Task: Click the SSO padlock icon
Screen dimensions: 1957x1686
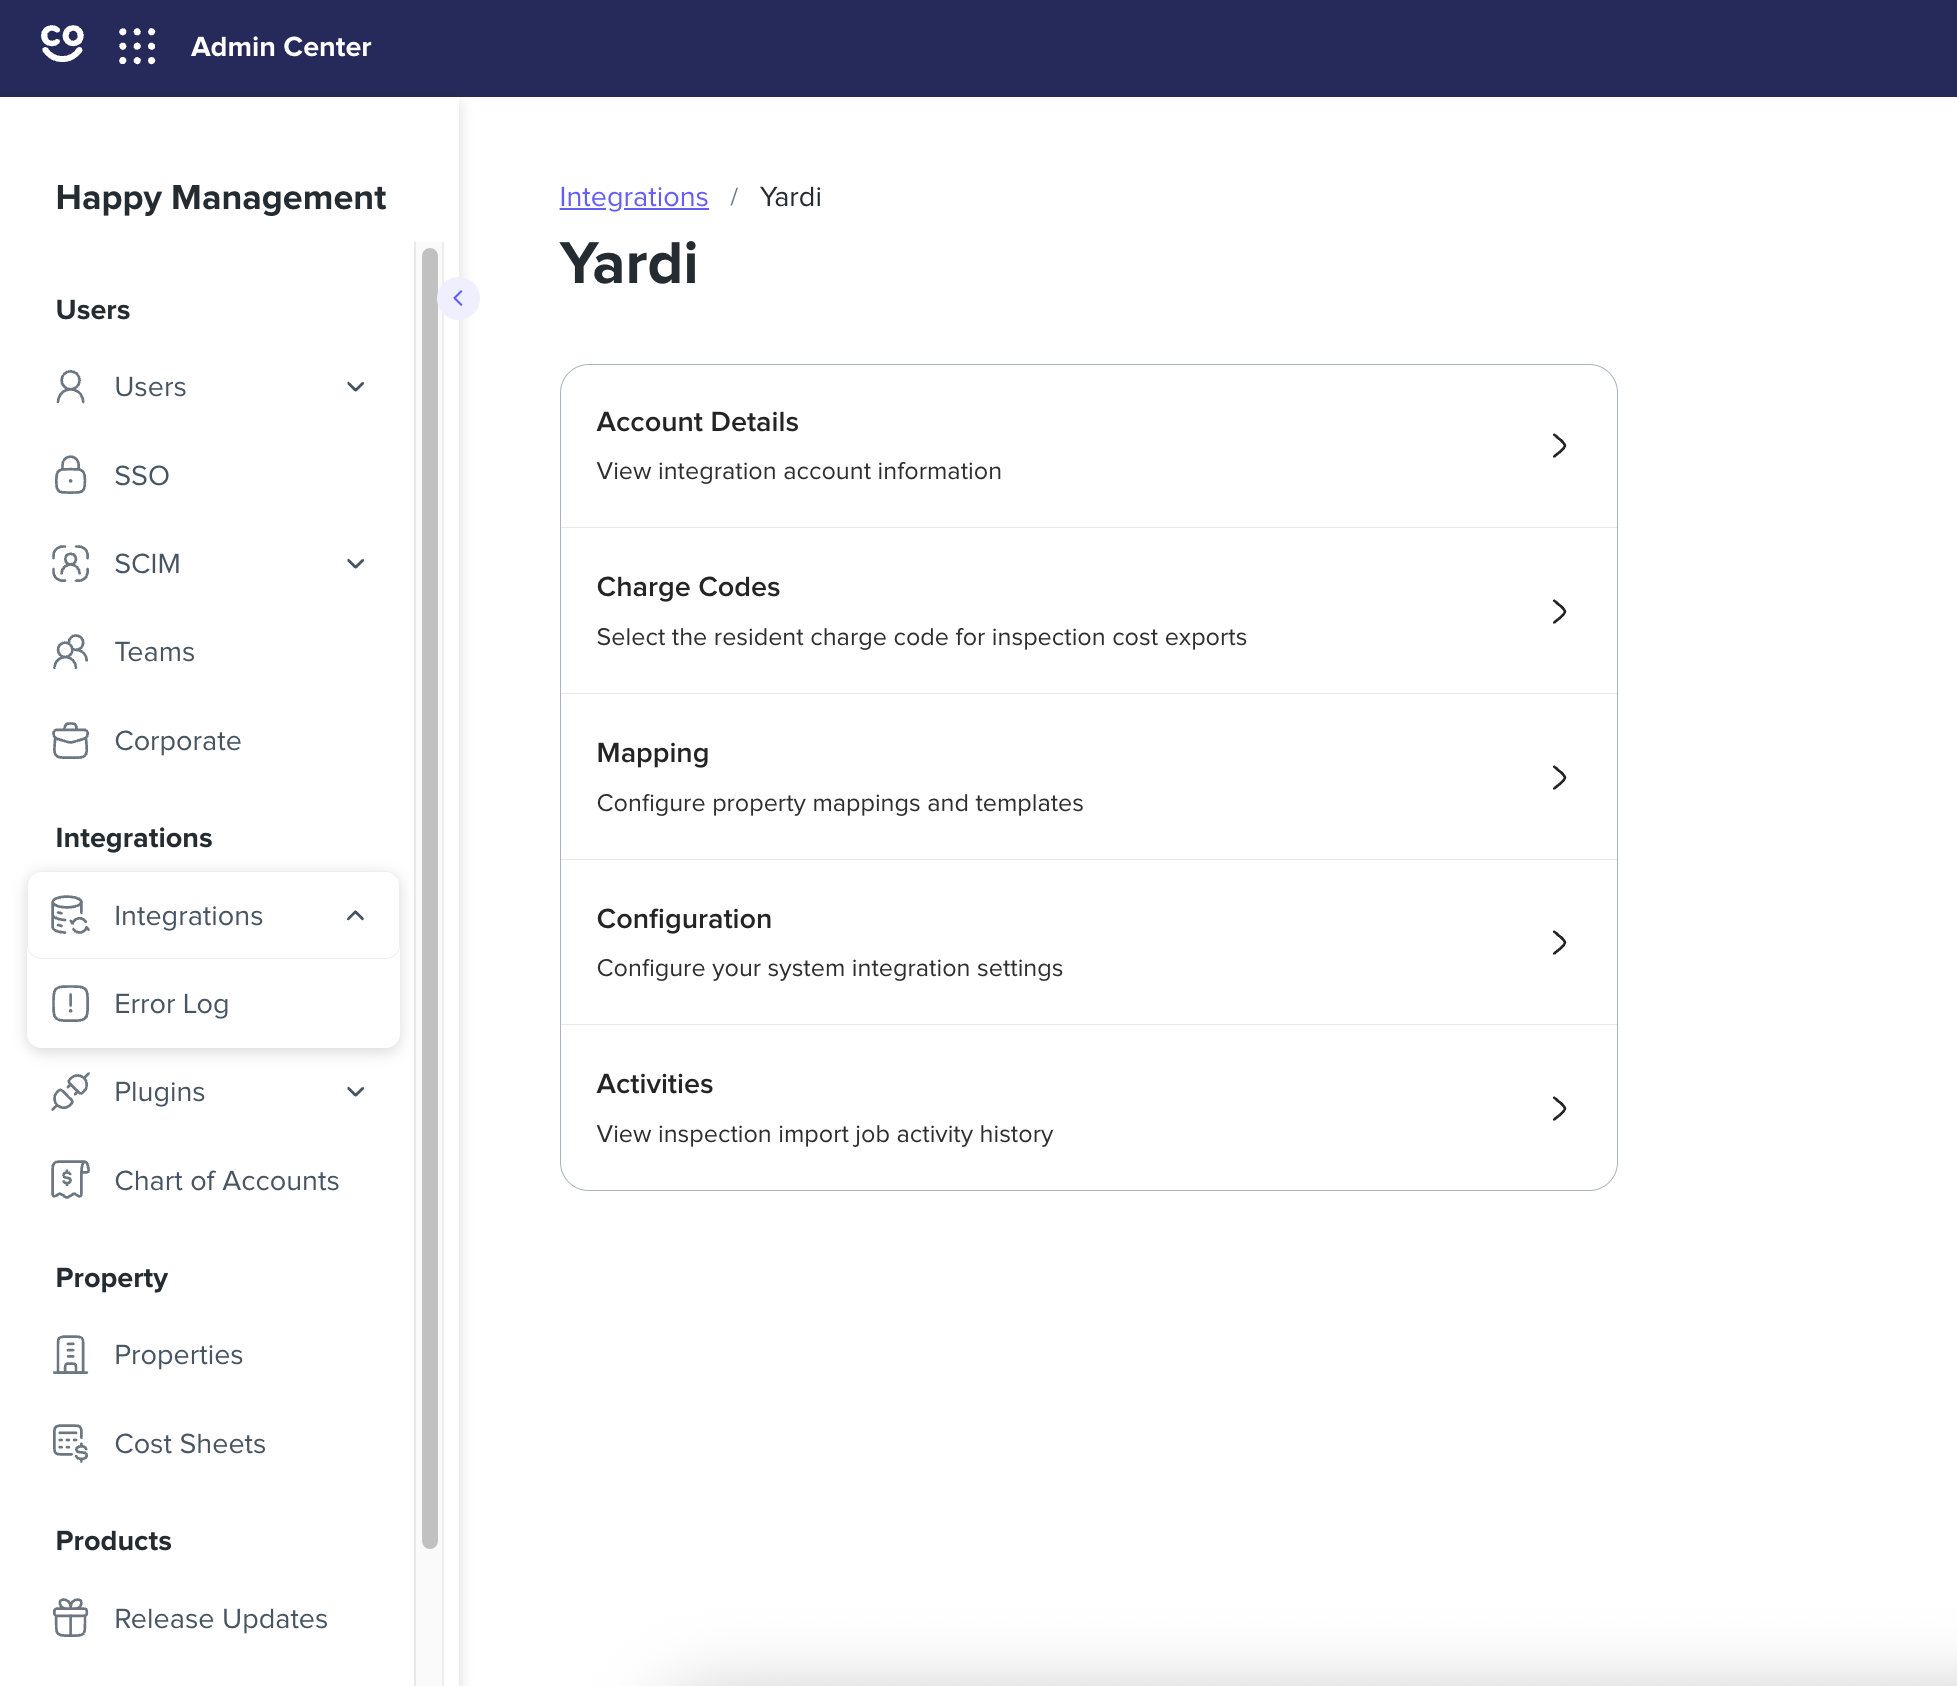Action: (x=71, y=475)
